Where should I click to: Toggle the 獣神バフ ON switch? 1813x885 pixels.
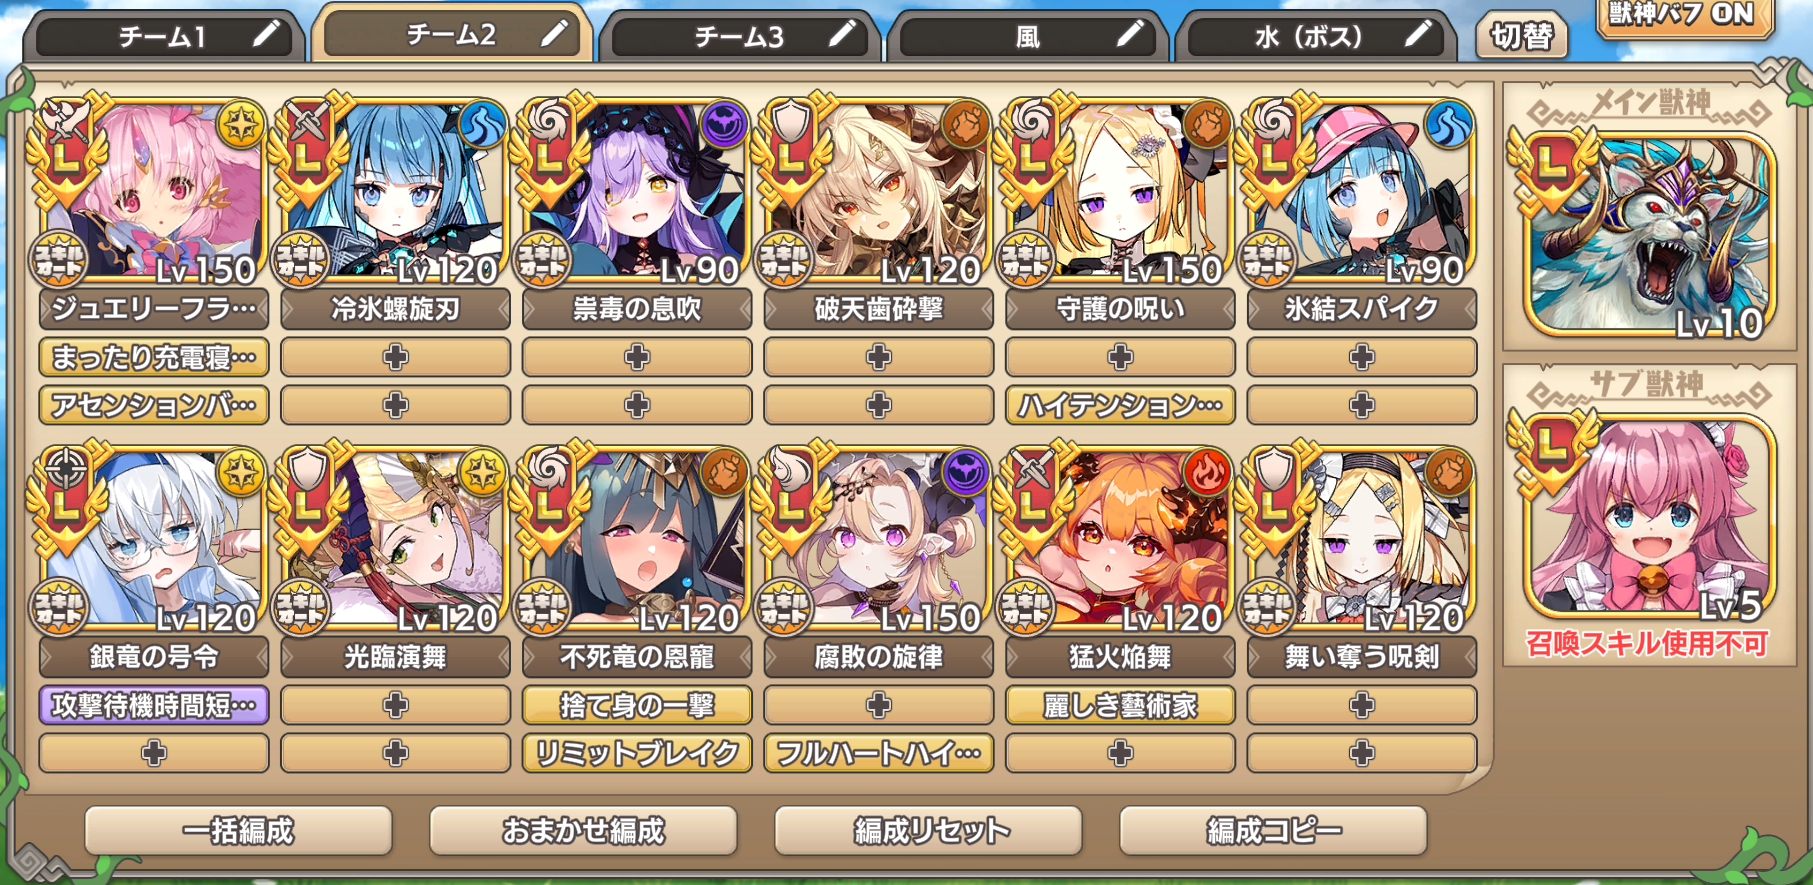[x=1683, y=17]
